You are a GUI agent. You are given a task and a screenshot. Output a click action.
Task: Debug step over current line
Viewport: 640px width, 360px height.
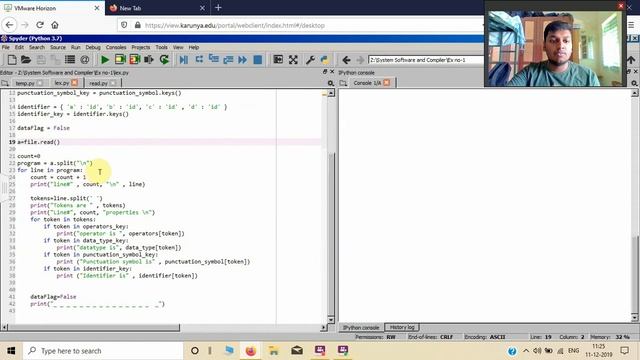199,60
